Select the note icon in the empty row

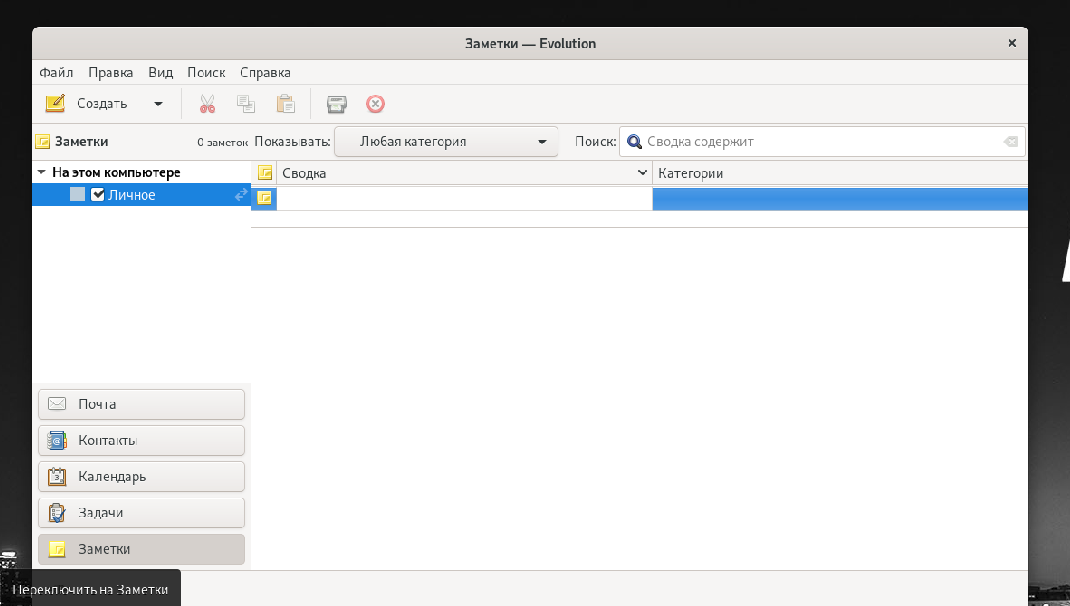(265, 198)
